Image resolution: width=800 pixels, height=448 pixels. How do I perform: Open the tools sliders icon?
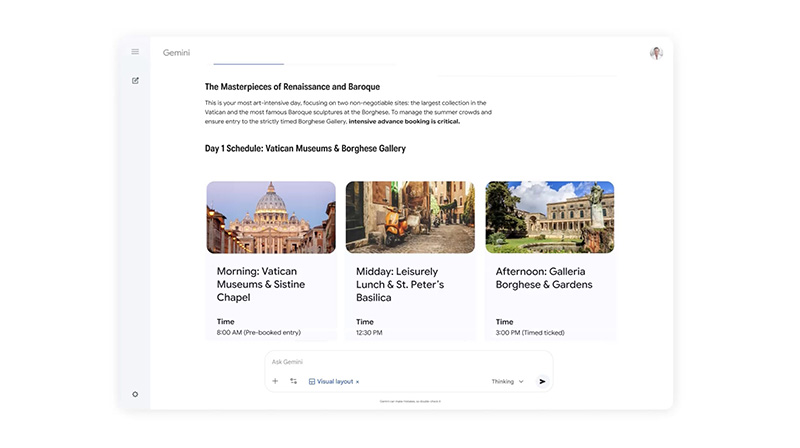tap(294, 381)
